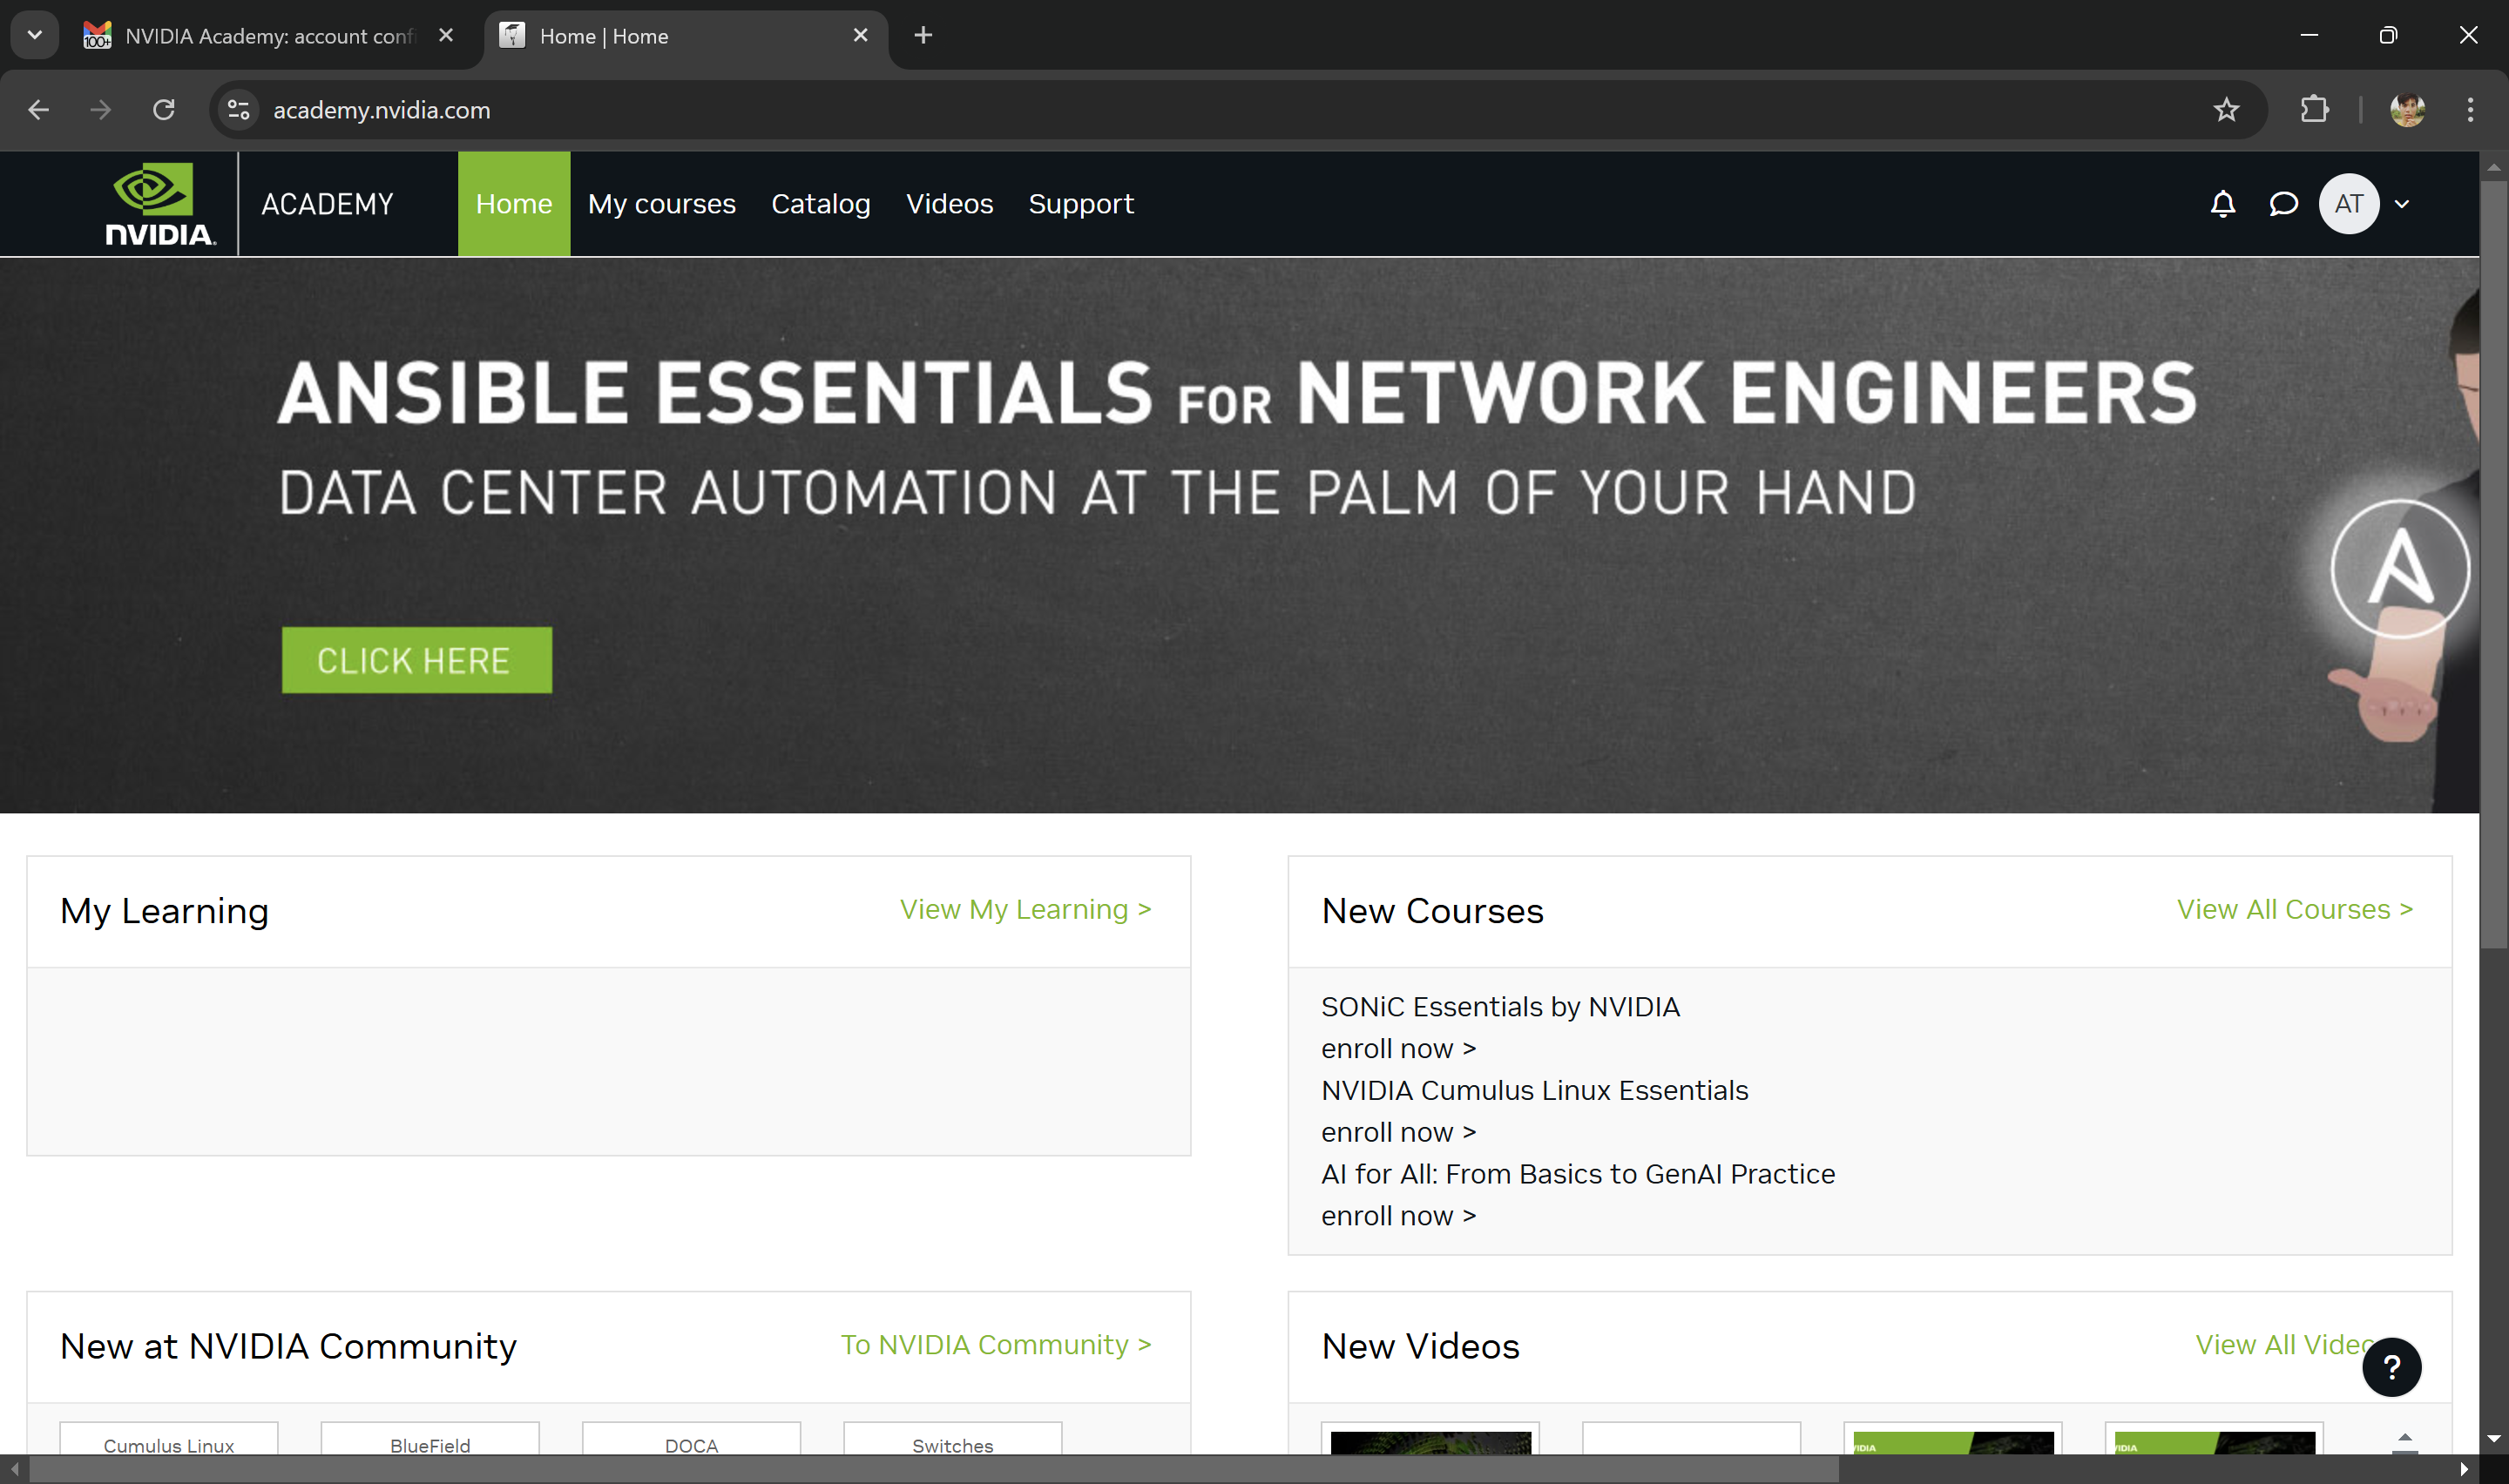Select the Home navigation item

click(x=514, y=204)
